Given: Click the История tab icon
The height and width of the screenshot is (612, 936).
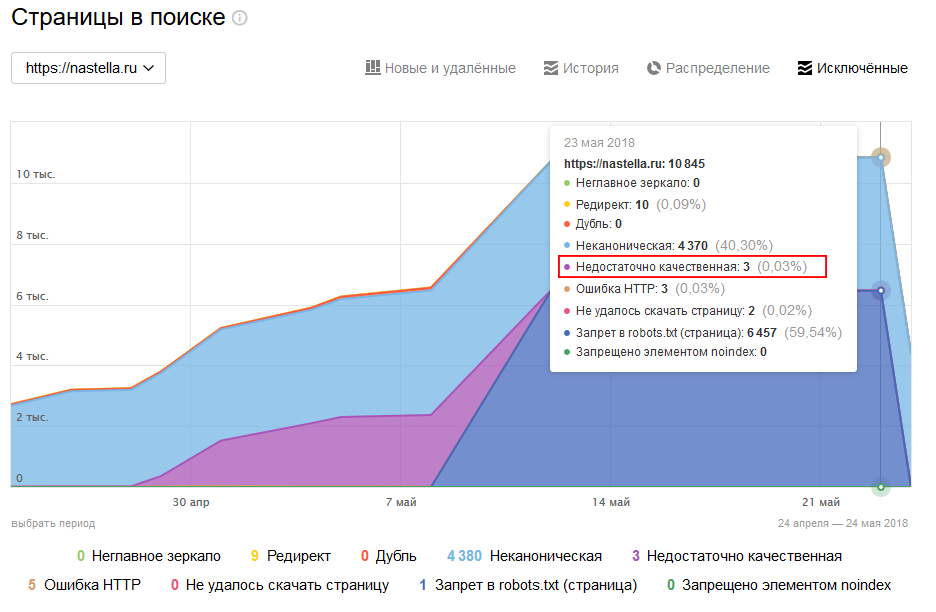Looking at the screenshot, I should click(550, 68).
